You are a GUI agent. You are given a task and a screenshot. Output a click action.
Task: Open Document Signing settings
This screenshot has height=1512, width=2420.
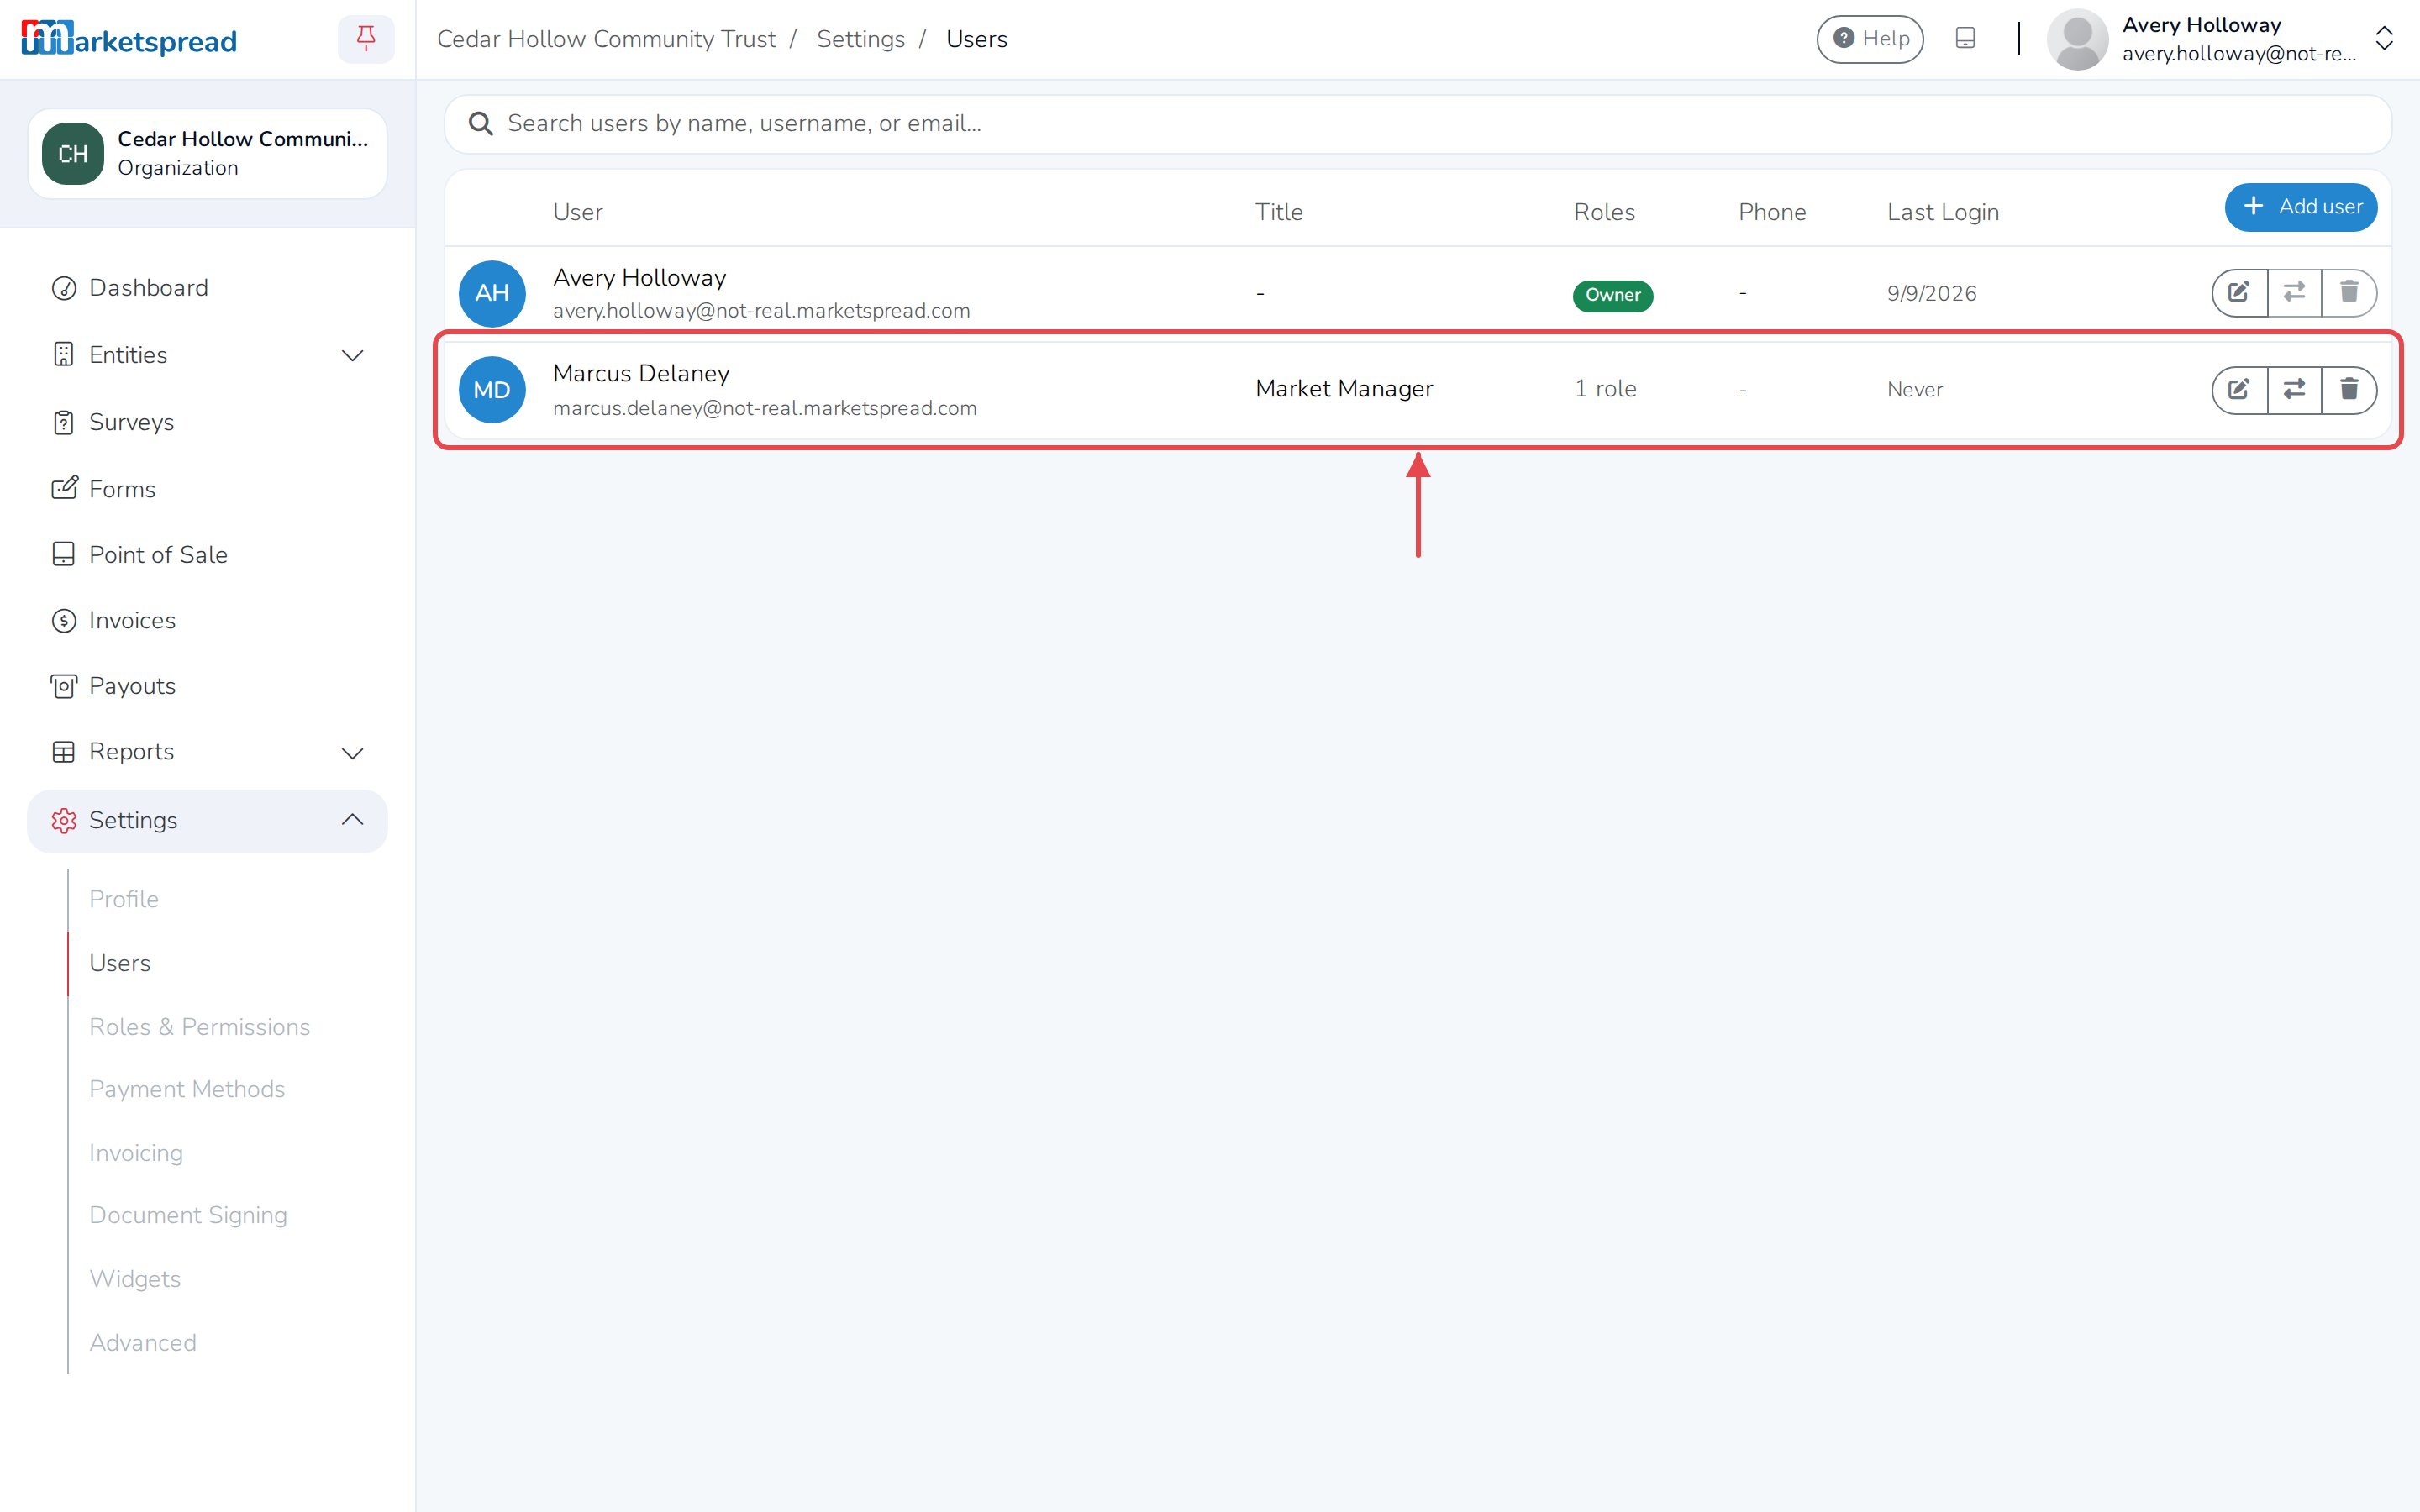coord(188,1215)
